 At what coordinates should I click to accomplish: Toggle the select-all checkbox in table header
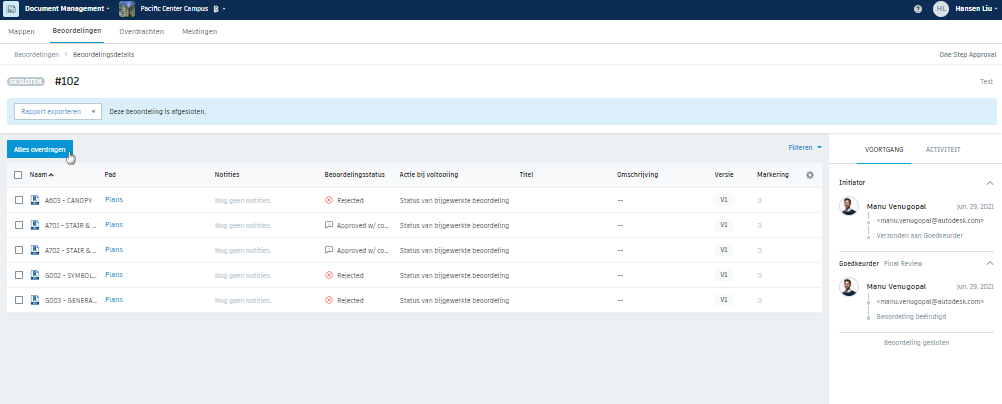point(18,175)
